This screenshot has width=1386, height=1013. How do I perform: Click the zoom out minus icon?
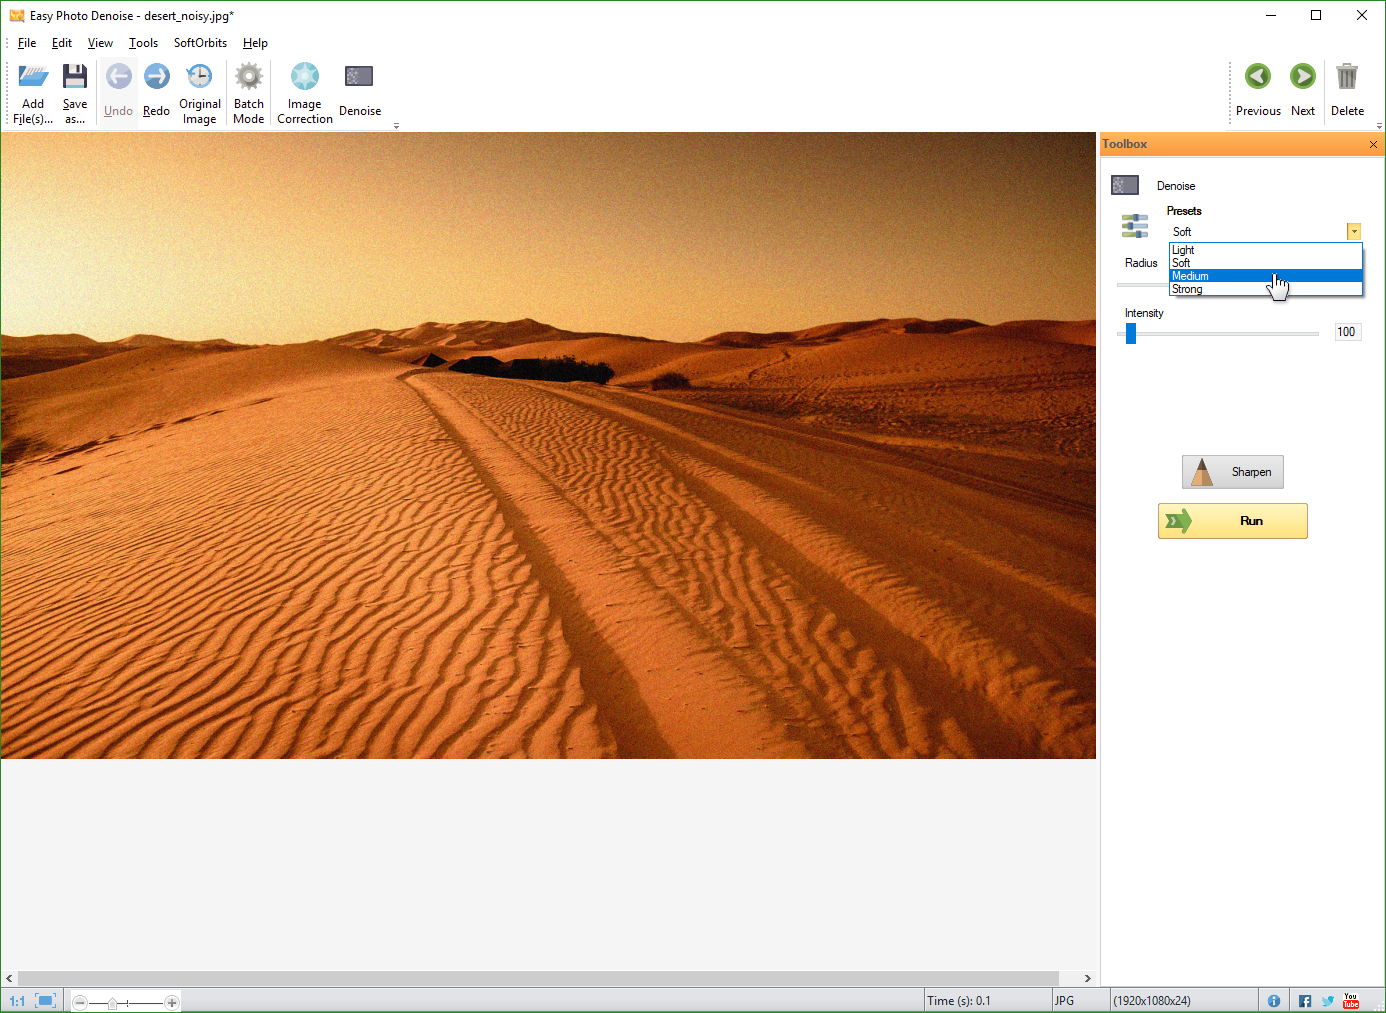(80, 1002)
